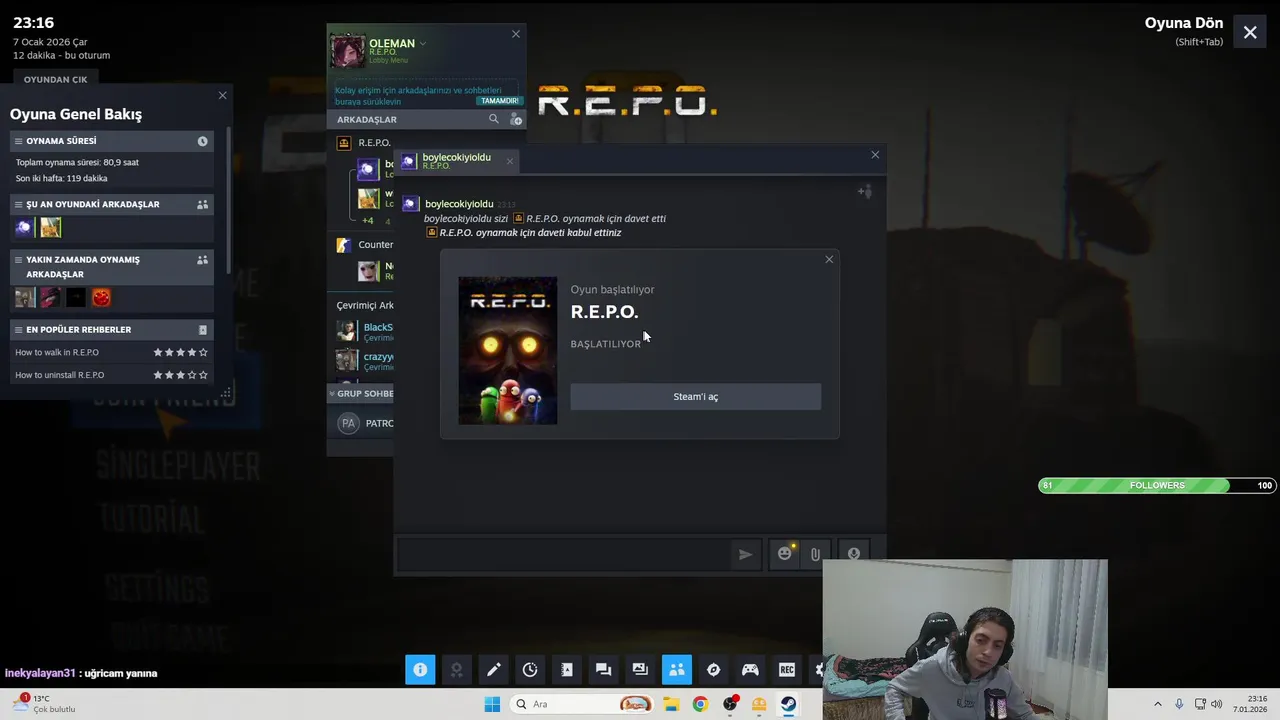Expand the +4 more friends in R.E.P.O. group
1280x720 pixels.
pos(368,221)
